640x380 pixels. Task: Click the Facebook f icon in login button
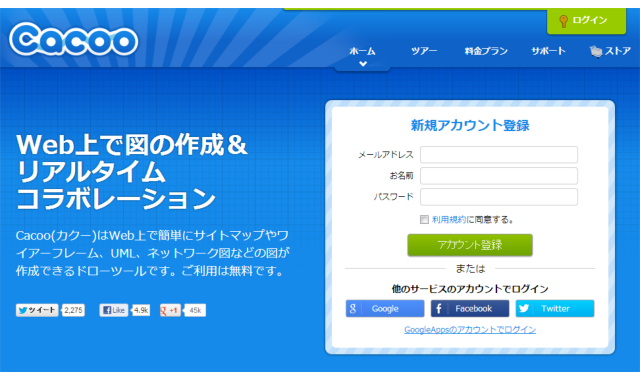[438, 309]
